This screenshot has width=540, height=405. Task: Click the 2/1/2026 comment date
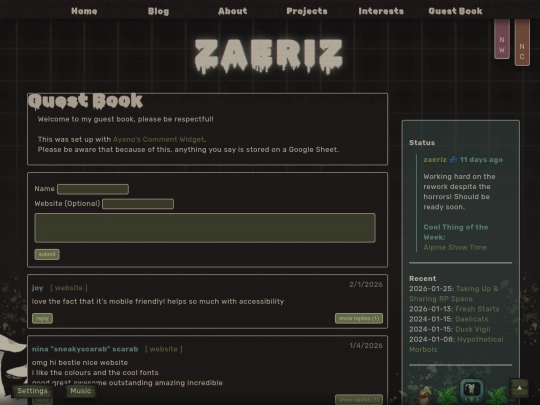(x=366, y=284)
